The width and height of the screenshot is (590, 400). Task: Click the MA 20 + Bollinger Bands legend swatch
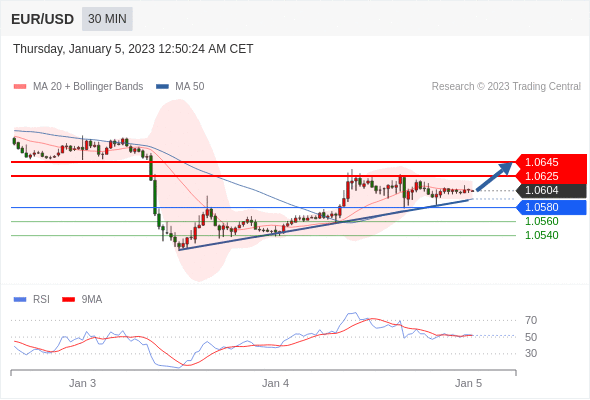point(20,87)
